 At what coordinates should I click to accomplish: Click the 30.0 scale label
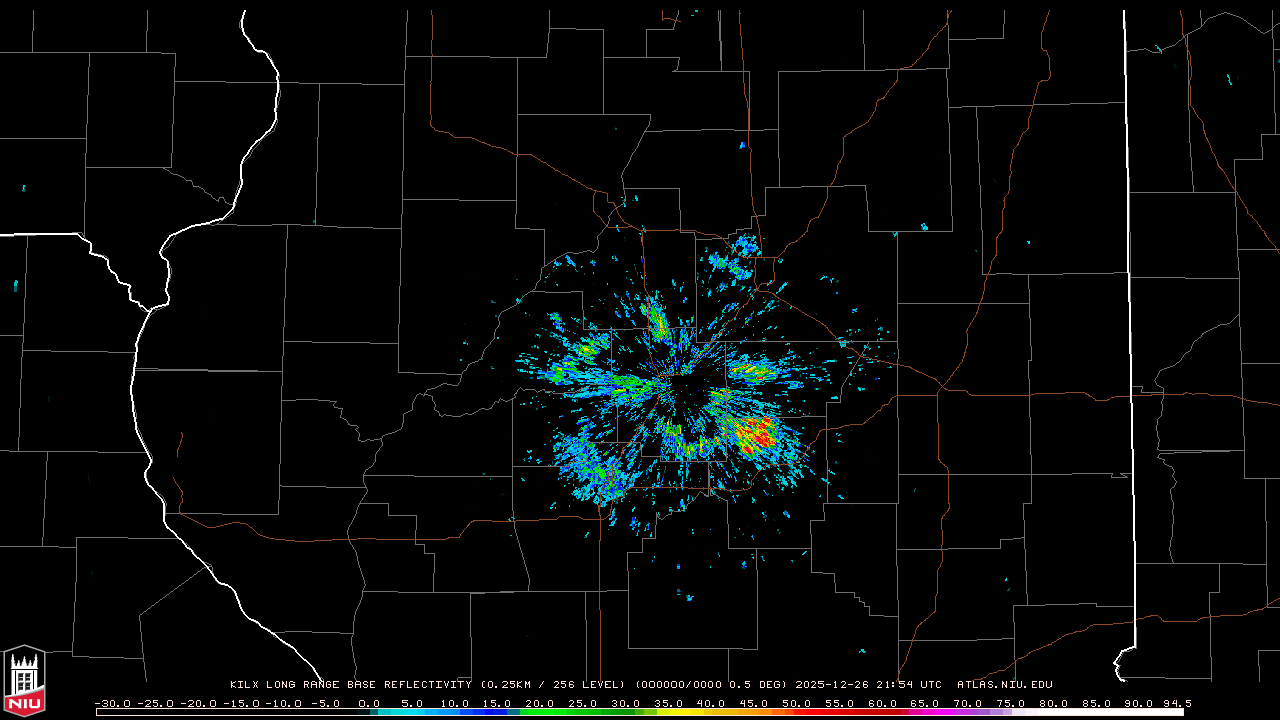[626, 704]
